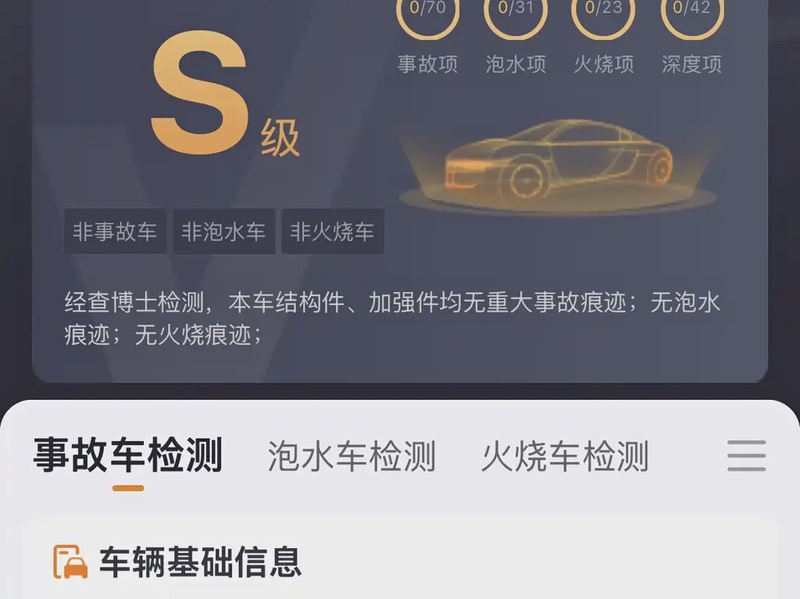Tap the large gold S grade
The image size is (800, 599).
[x=199, y=93]
